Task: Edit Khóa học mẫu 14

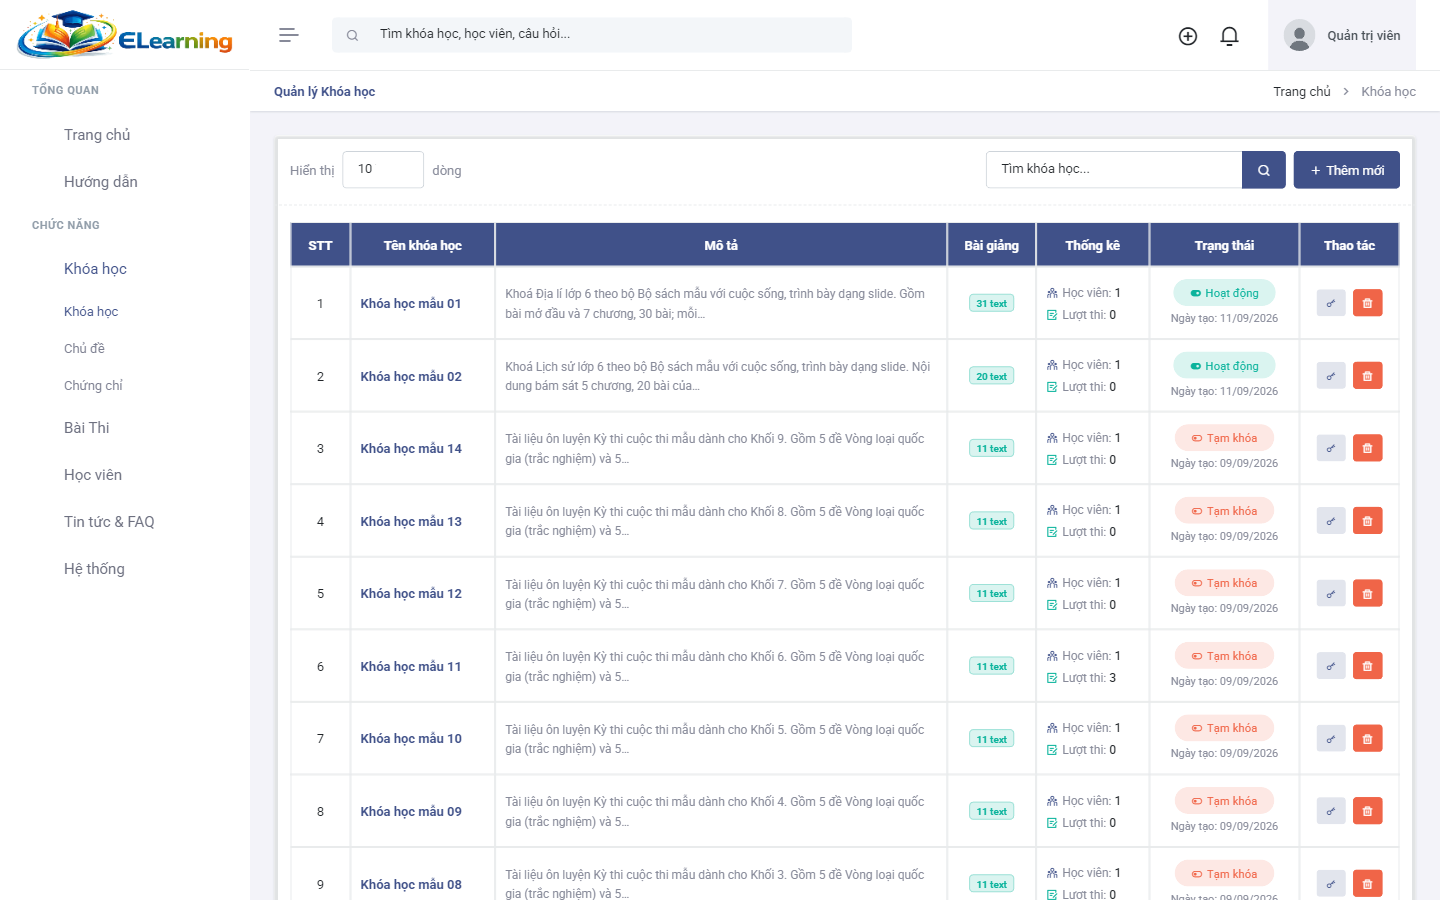Action: [x=1331, y=448]
